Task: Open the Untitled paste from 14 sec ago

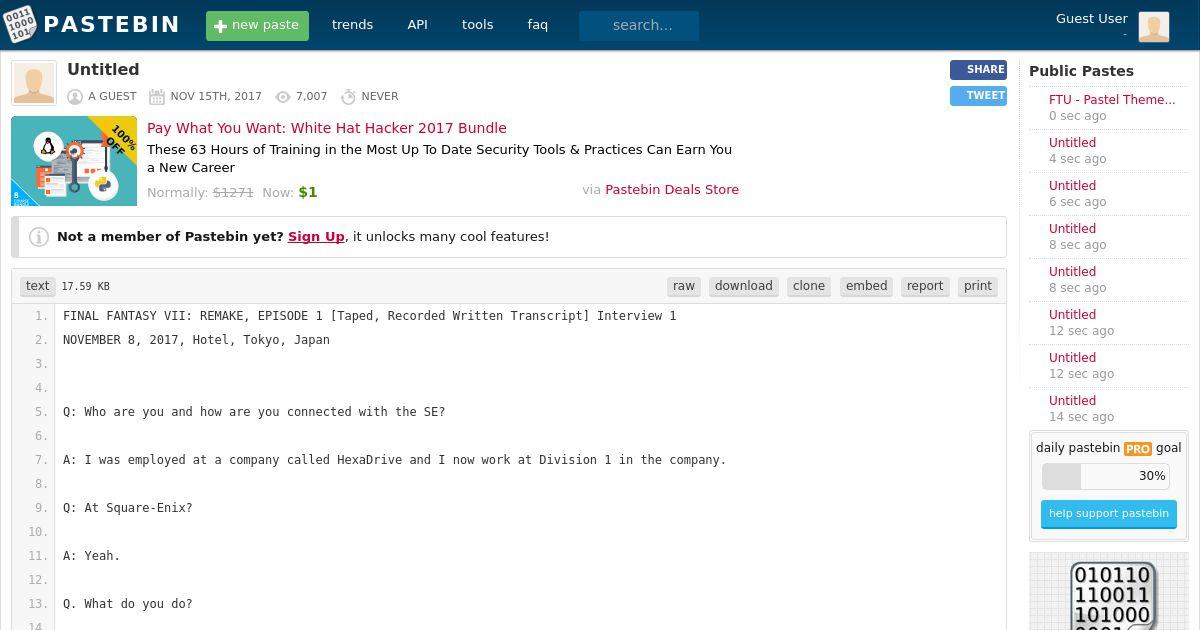Action: click(1072, 401)
